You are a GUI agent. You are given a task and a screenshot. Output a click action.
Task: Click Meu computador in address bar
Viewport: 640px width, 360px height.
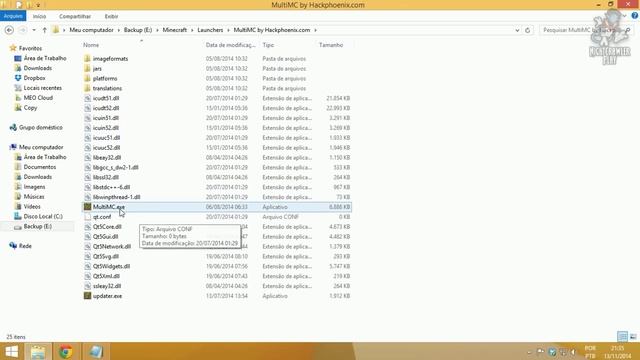pos(91,30)
